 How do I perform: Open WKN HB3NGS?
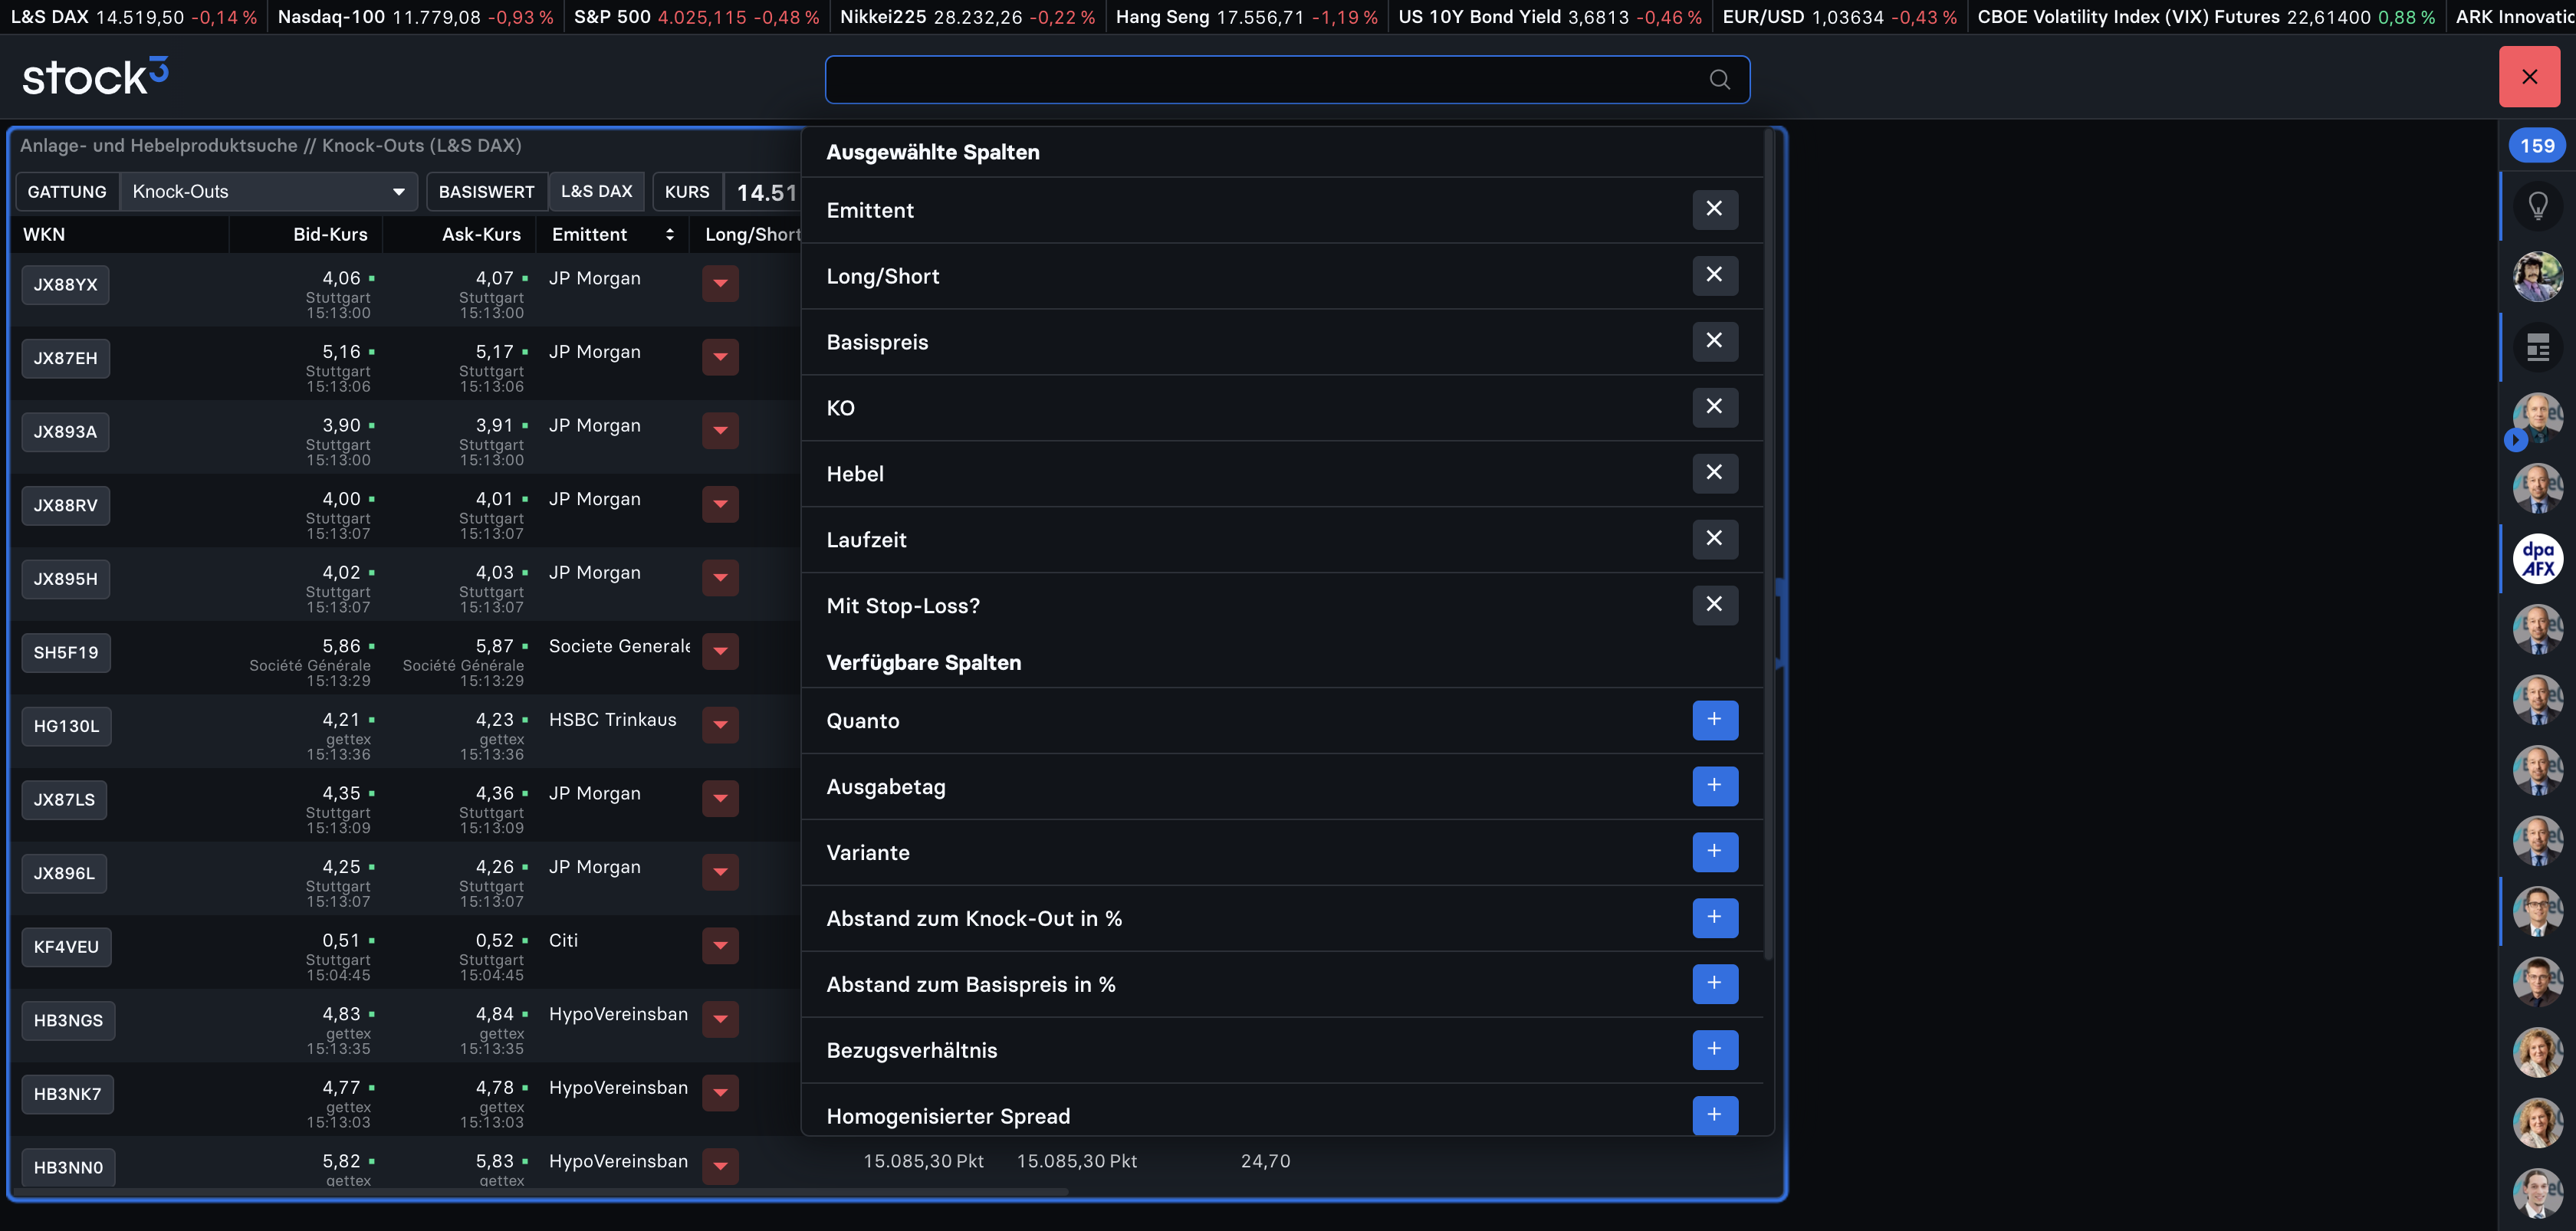pyautogui.click(x=69, y=1021)
